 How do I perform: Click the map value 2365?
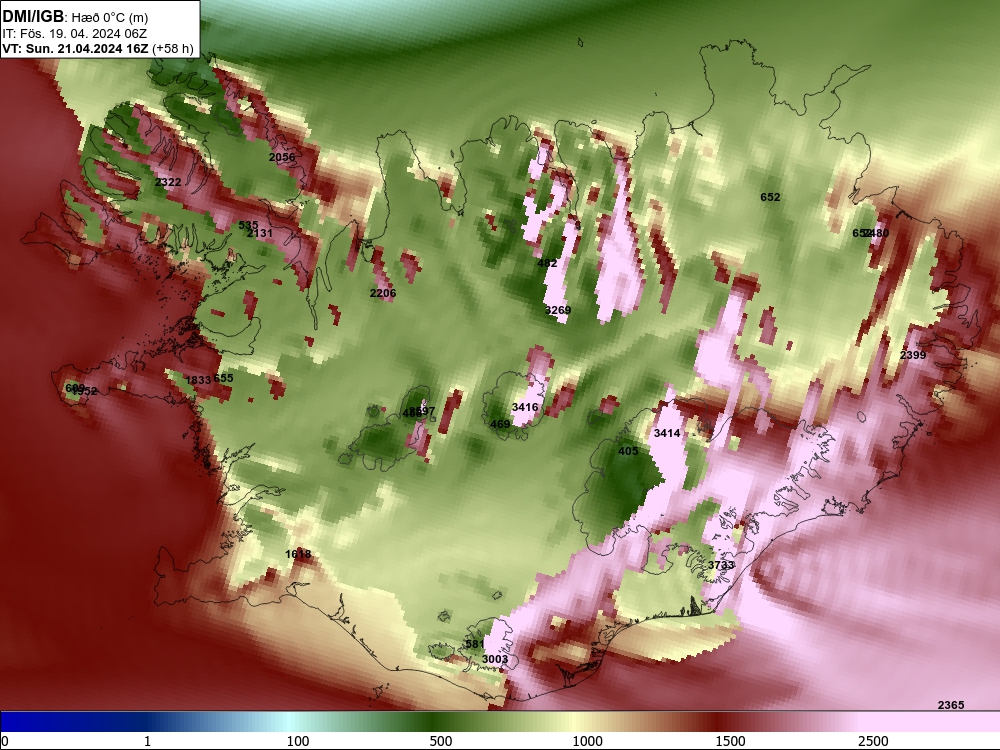(x=951, y=705)
